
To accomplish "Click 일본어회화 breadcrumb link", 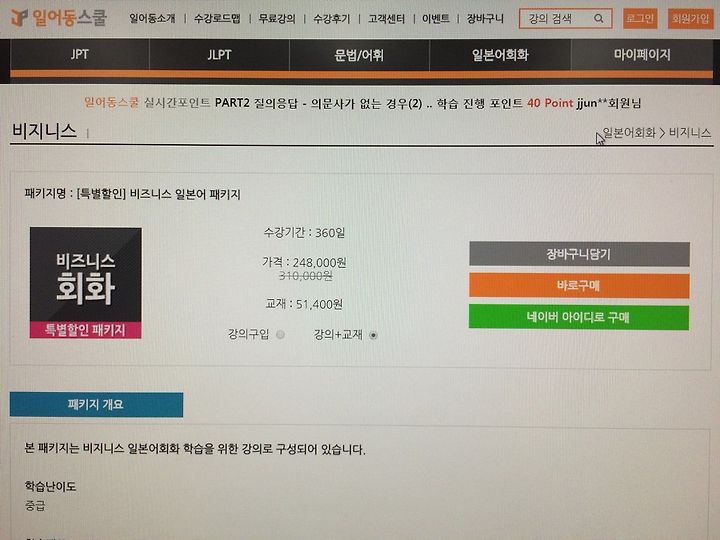I will coord(629,133).
